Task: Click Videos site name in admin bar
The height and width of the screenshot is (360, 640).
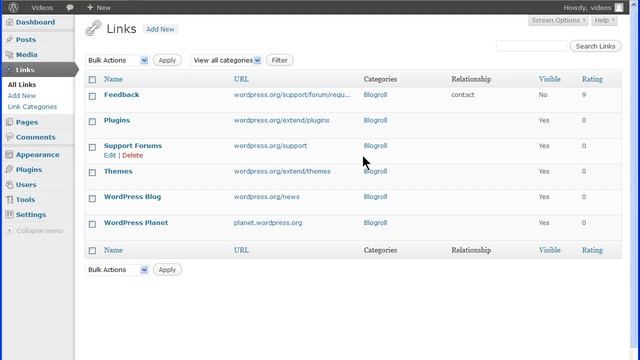Action: tap(42, 8)
